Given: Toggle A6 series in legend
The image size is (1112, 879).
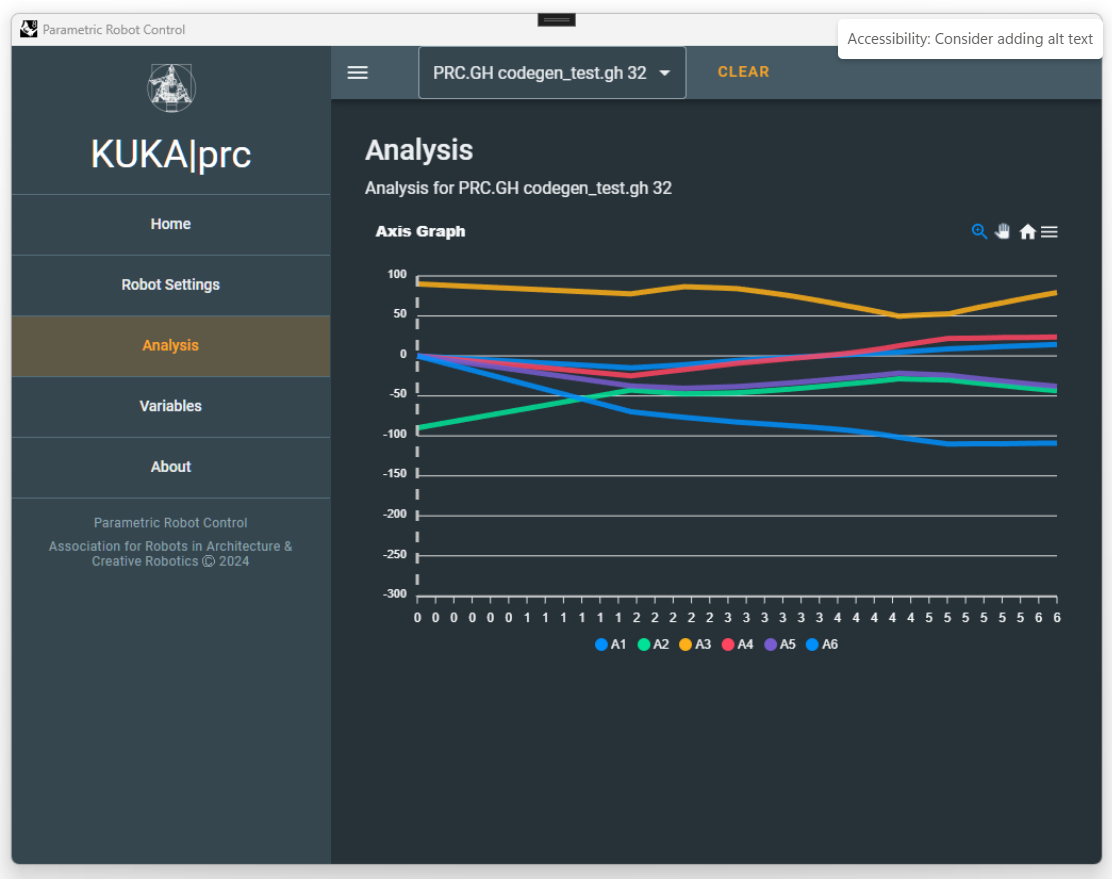Looking at the screenshot, I should (x=823, y=644).
